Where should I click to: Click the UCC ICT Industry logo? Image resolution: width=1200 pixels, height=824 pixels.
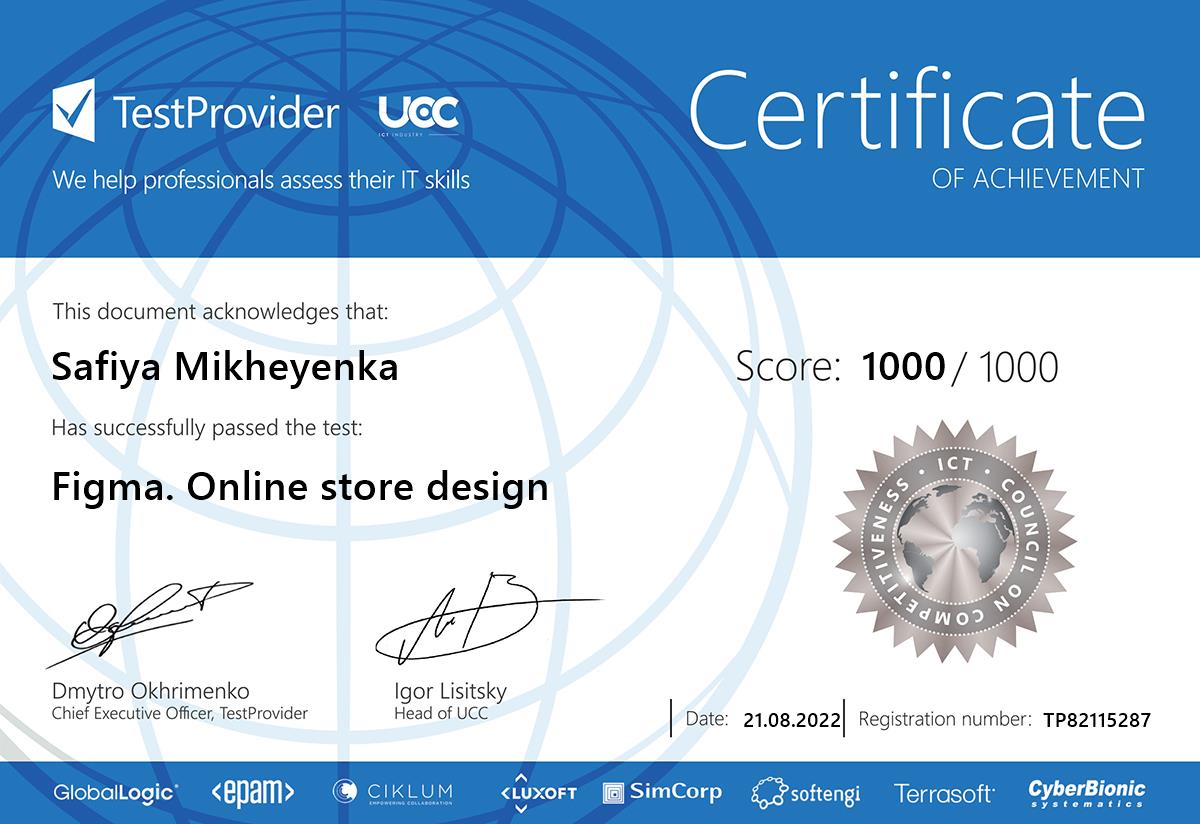tap(419, 115)
